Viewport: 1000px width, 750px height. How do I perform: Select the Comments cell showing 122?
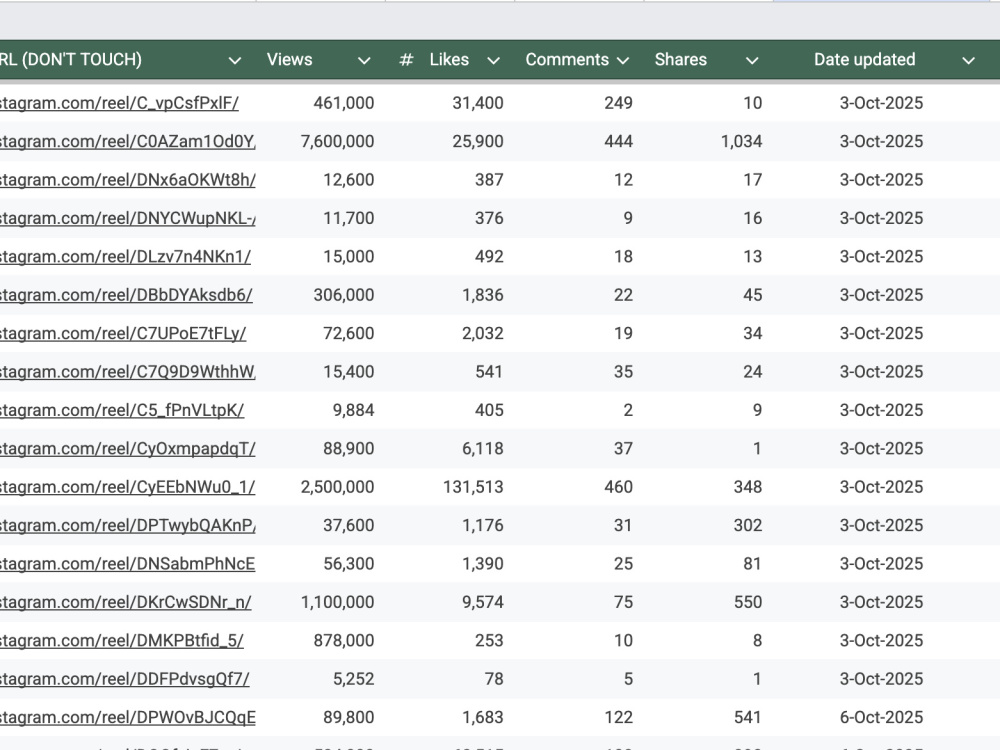coord(580,717)
